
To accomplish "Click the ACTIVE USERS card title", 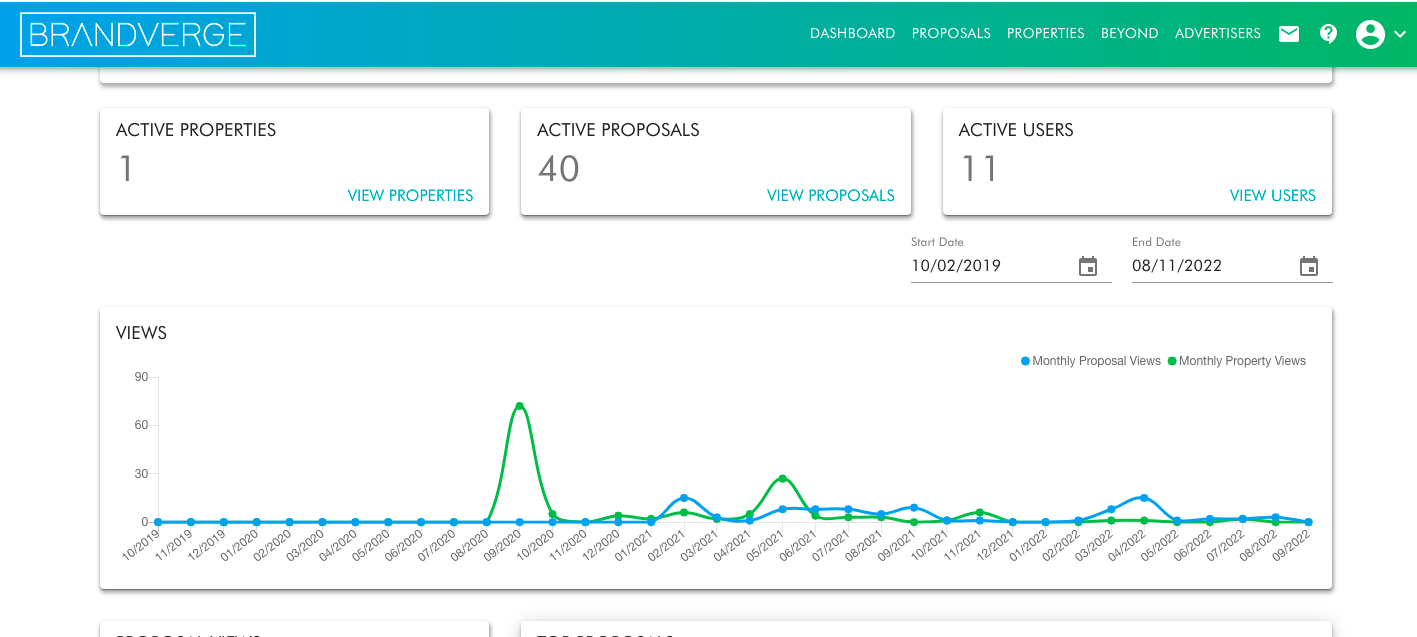I will [x=1016, y=130].
